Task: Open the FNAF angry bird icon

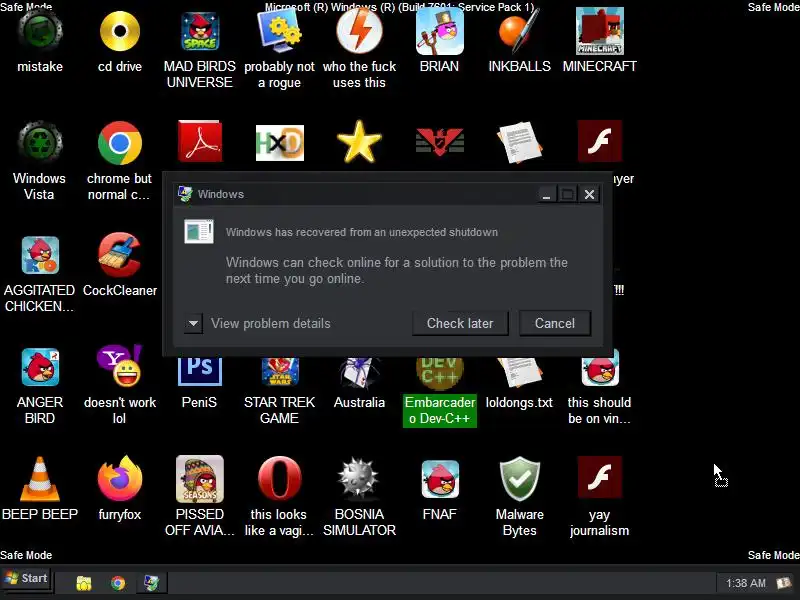Action: [x=439, y=479]
